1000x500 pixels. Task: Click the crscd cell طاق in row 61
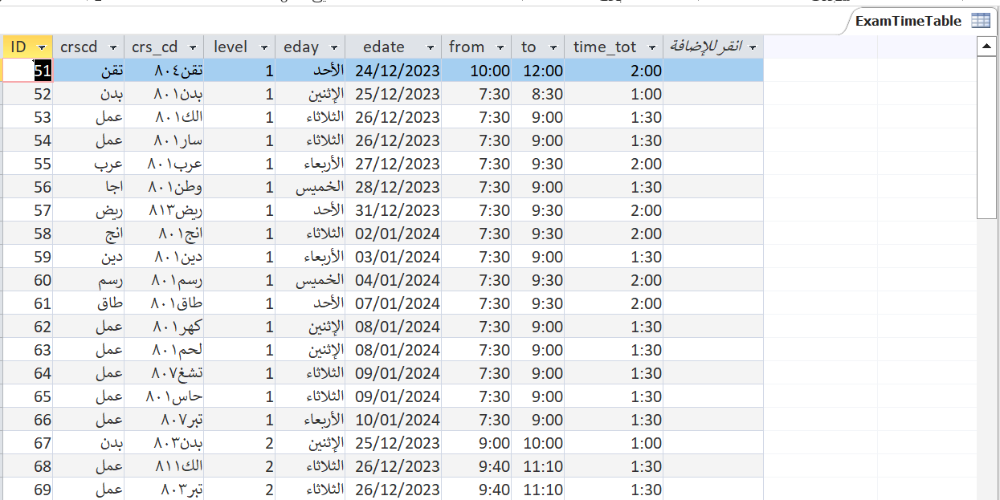[89, 303]
